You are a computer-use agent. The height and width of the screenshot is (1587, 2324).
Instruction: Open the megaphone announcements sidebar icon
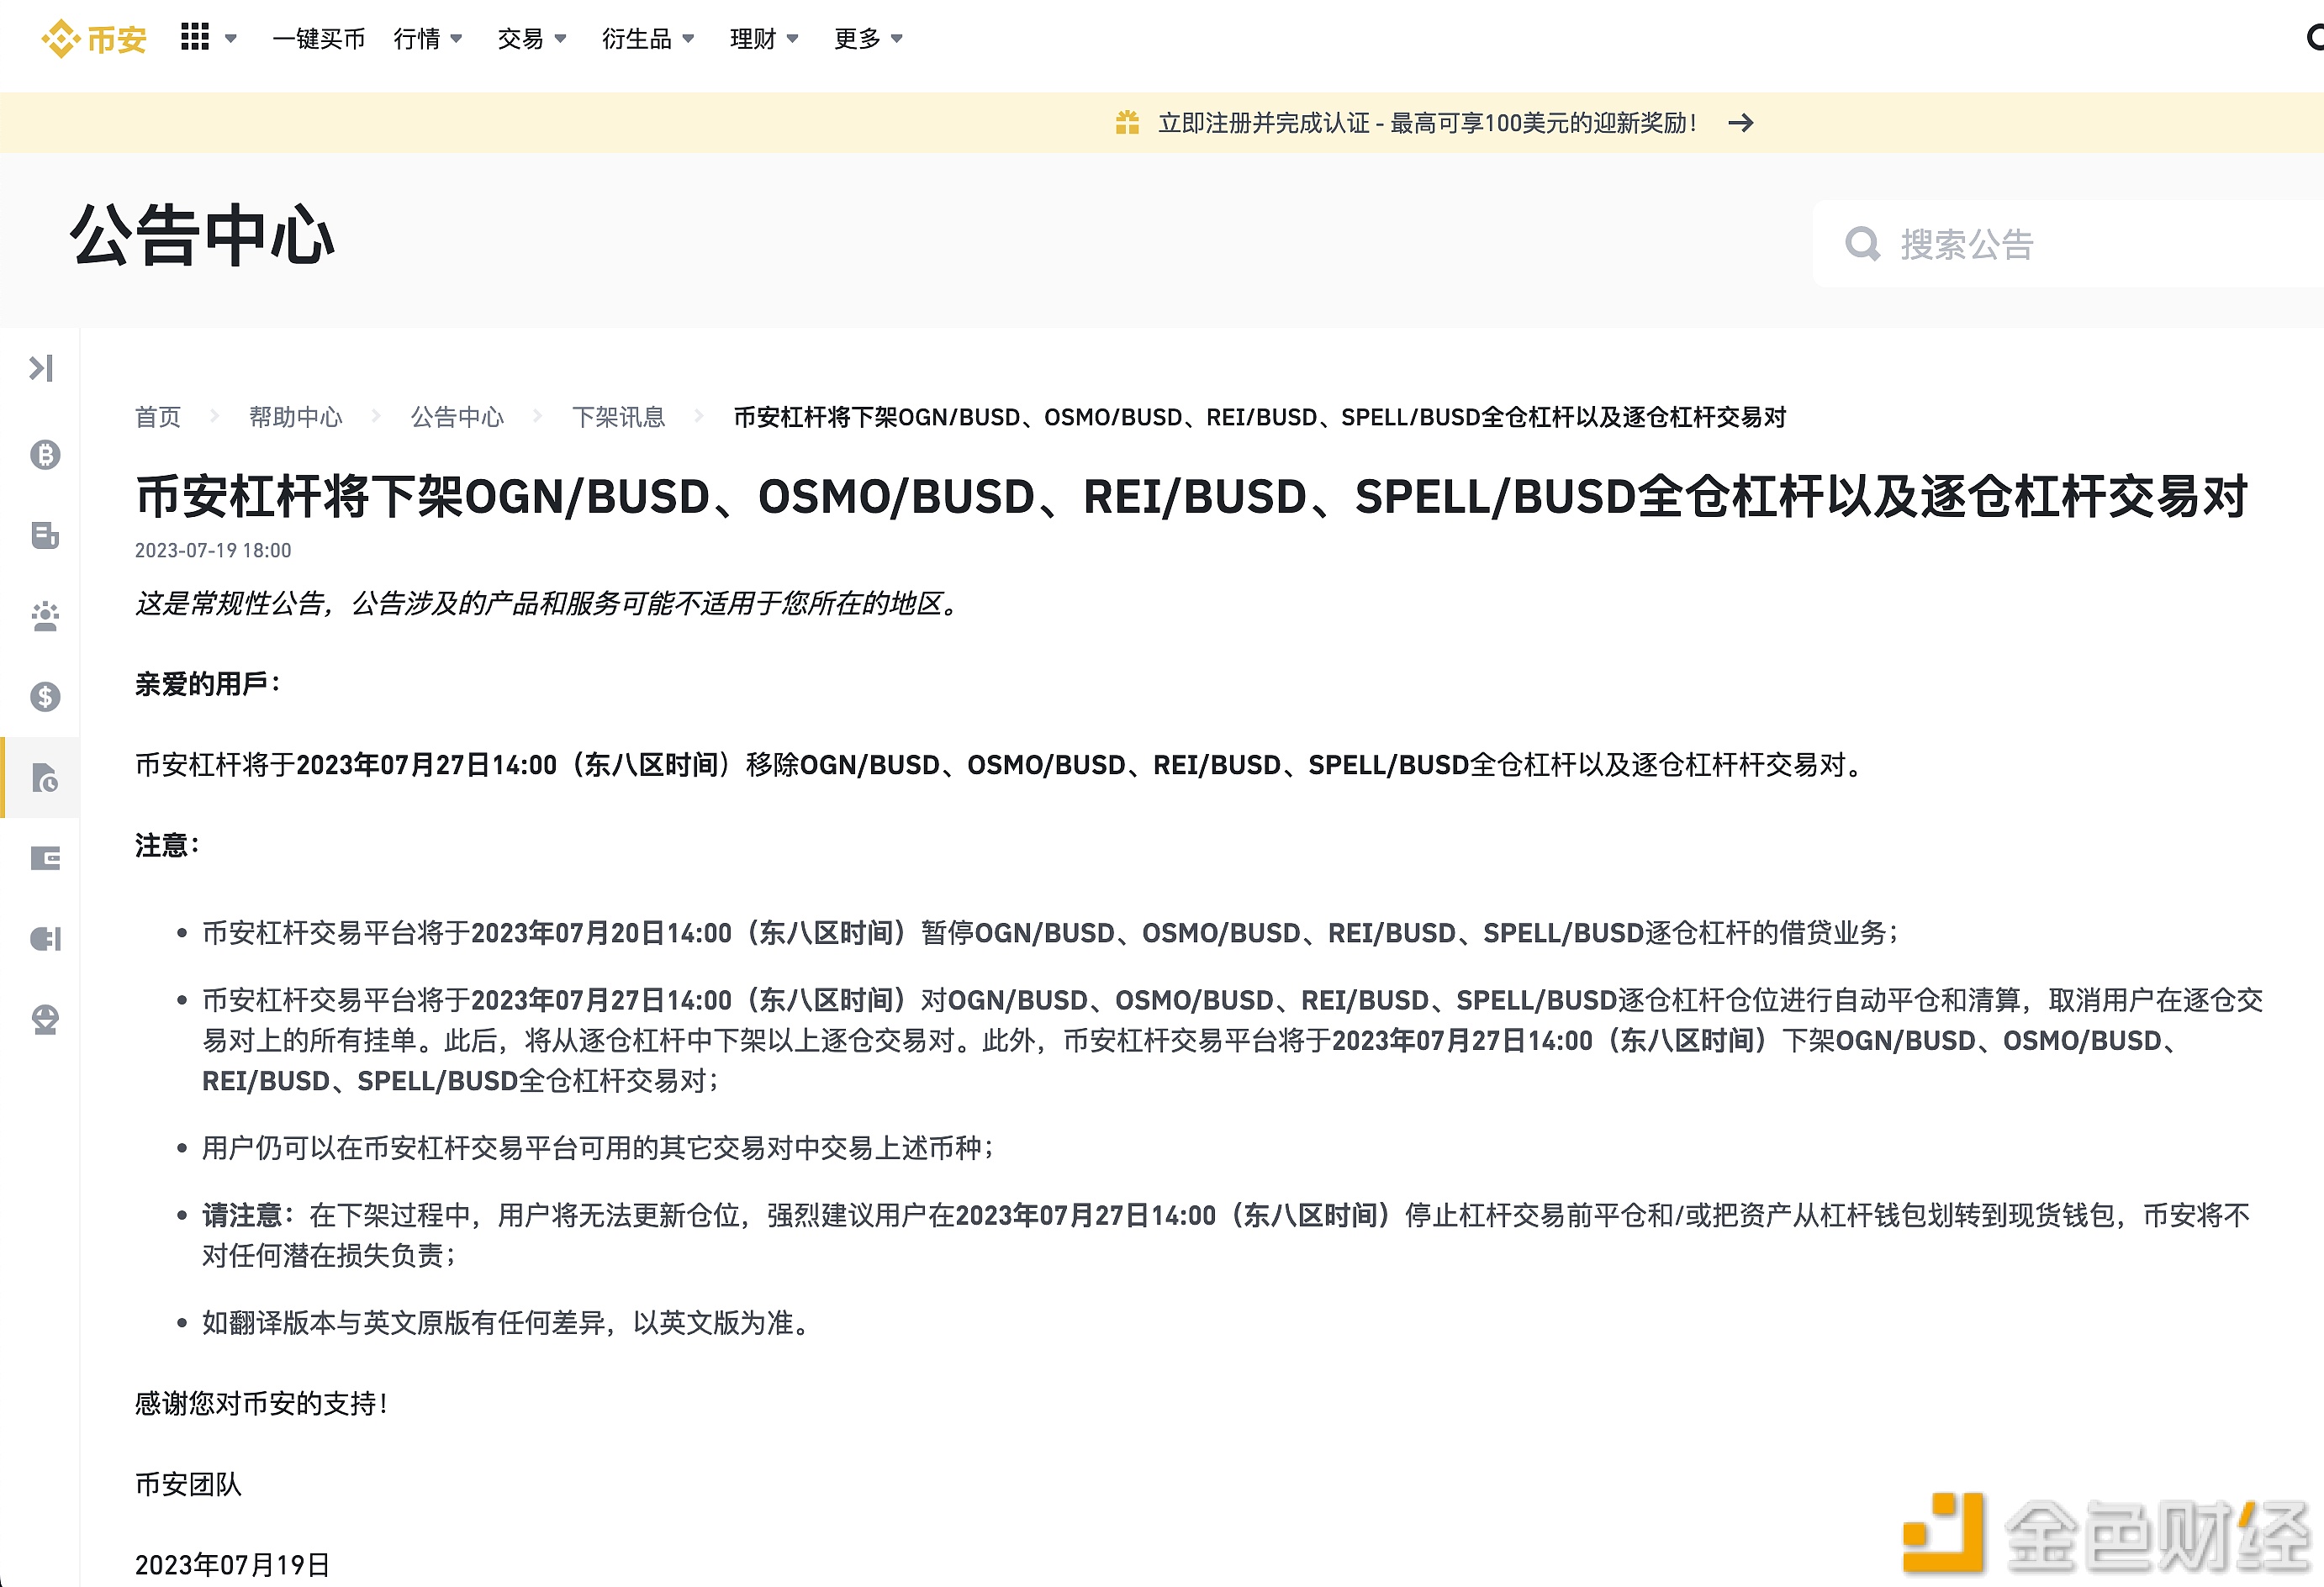(45, 939)
